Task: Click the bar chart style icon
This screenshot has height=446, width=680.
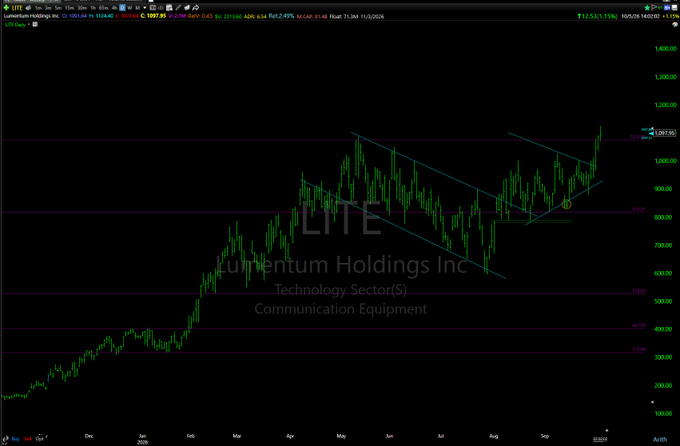Action: (x=160, y=8)
